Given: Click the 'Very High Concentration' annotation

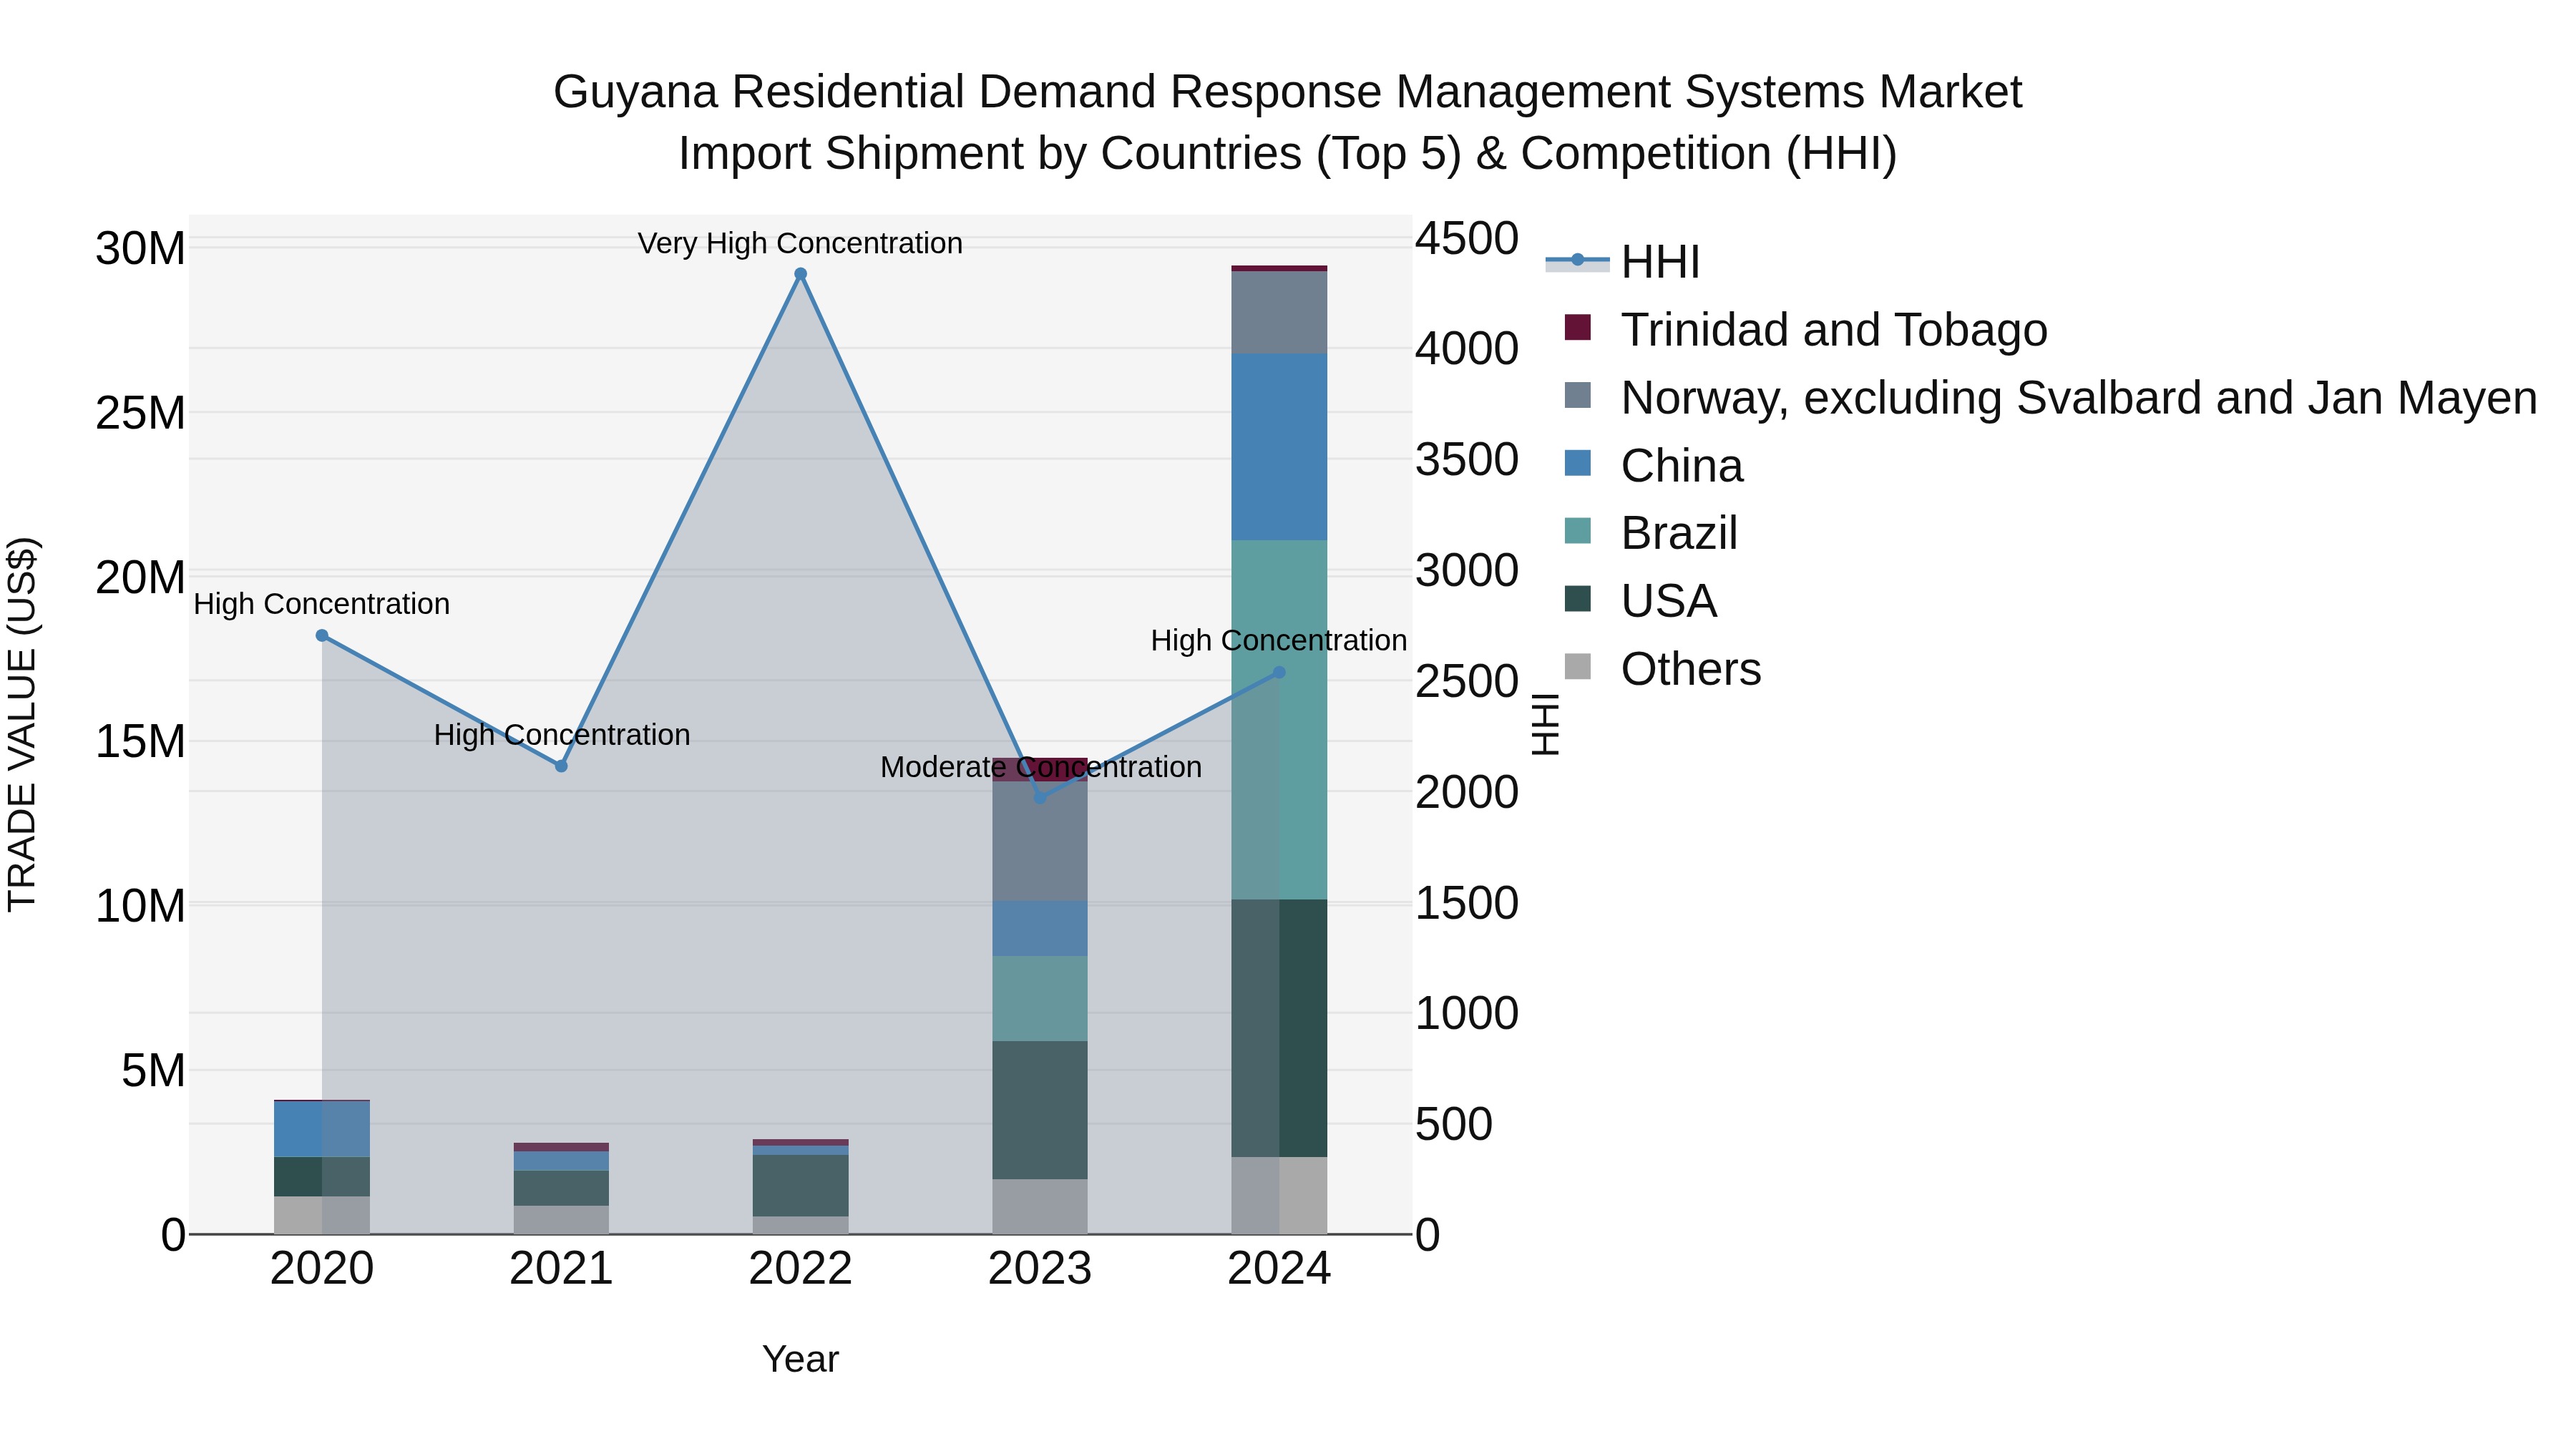Looking at the screenshot, I should click(800, 244).
